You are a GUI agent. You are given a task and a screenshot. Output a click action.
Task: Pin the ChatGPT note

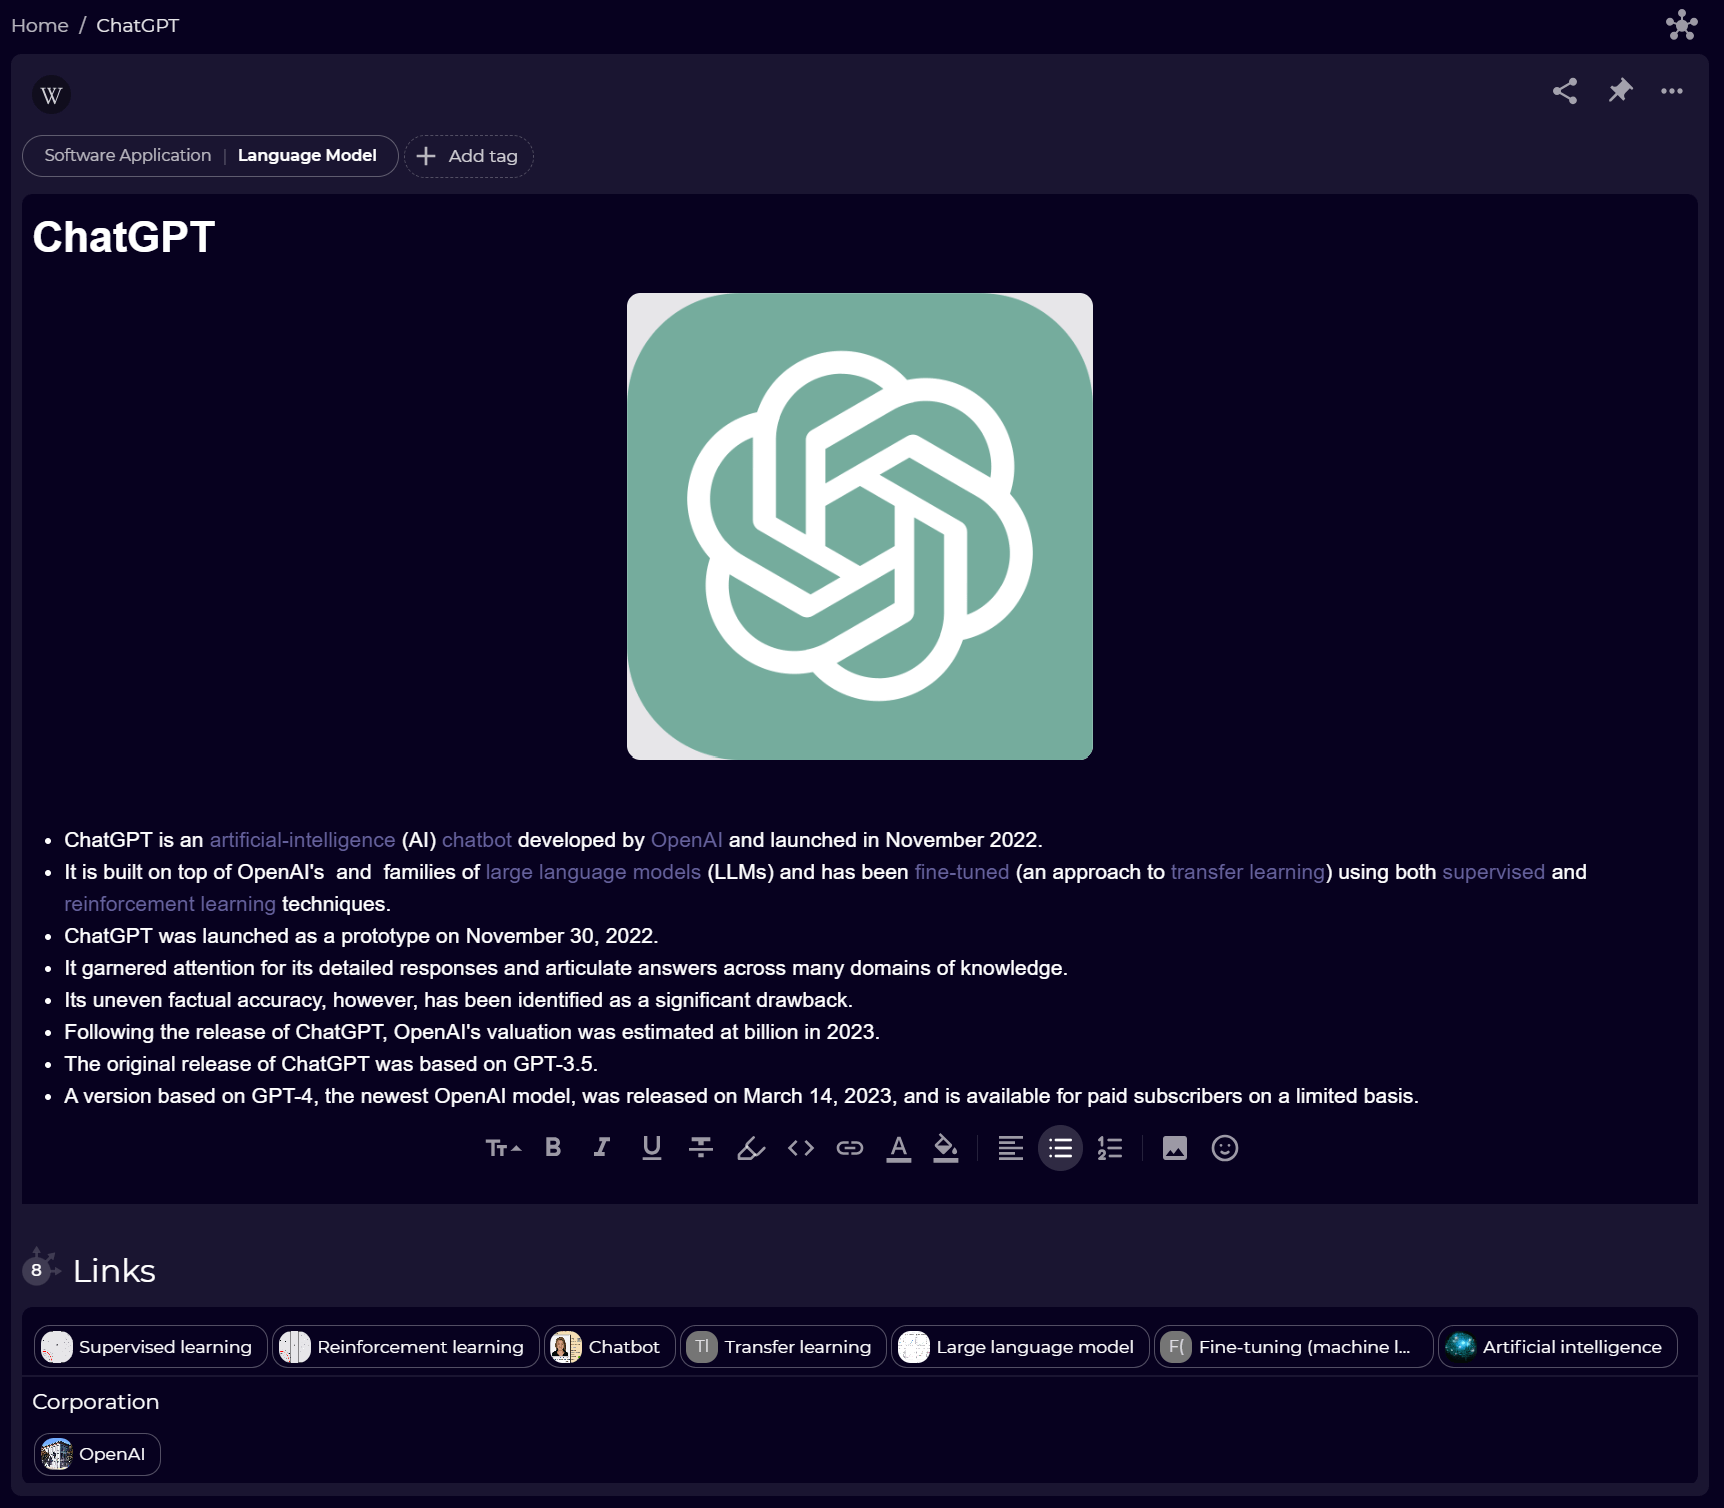point(1620,91)
